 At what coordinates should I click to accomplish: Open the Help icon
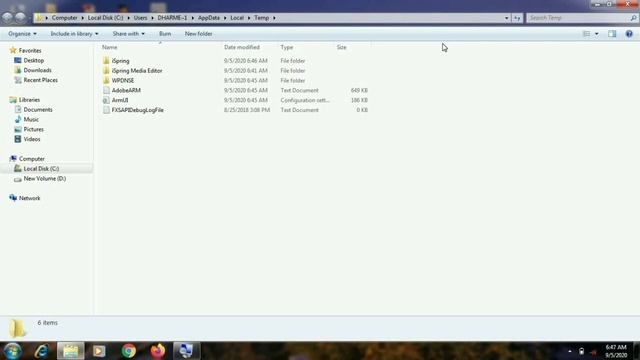coord(629,34)
